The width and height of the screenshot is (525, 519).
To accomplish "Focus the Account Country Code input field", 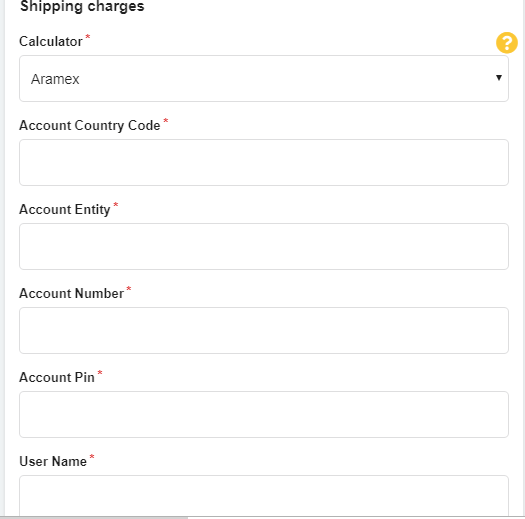I will tap(264, 163).
